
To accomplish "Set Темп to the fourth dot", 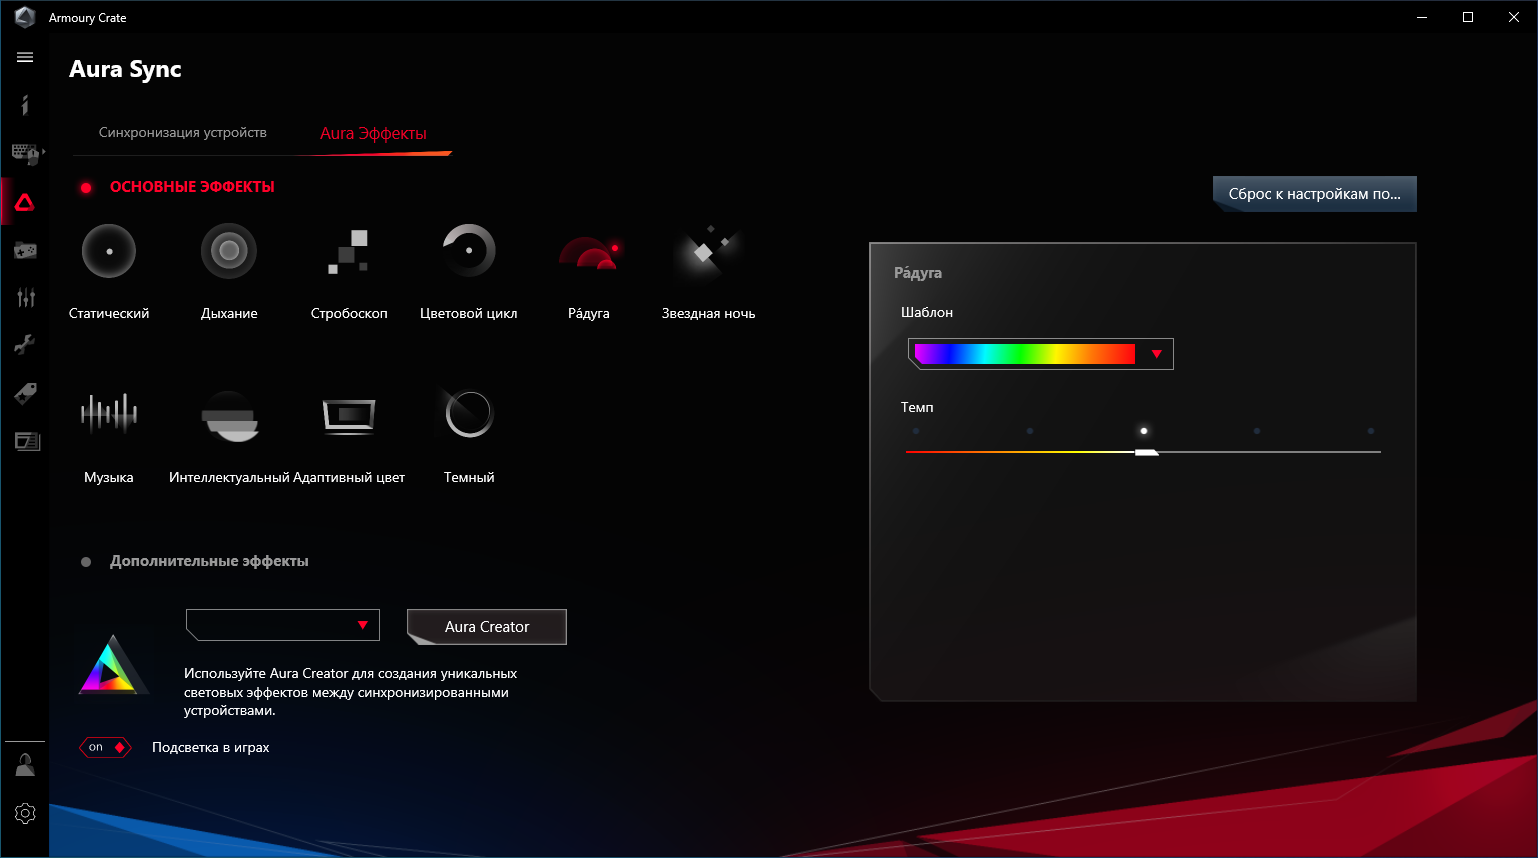I will click(x=1257, y=431).
